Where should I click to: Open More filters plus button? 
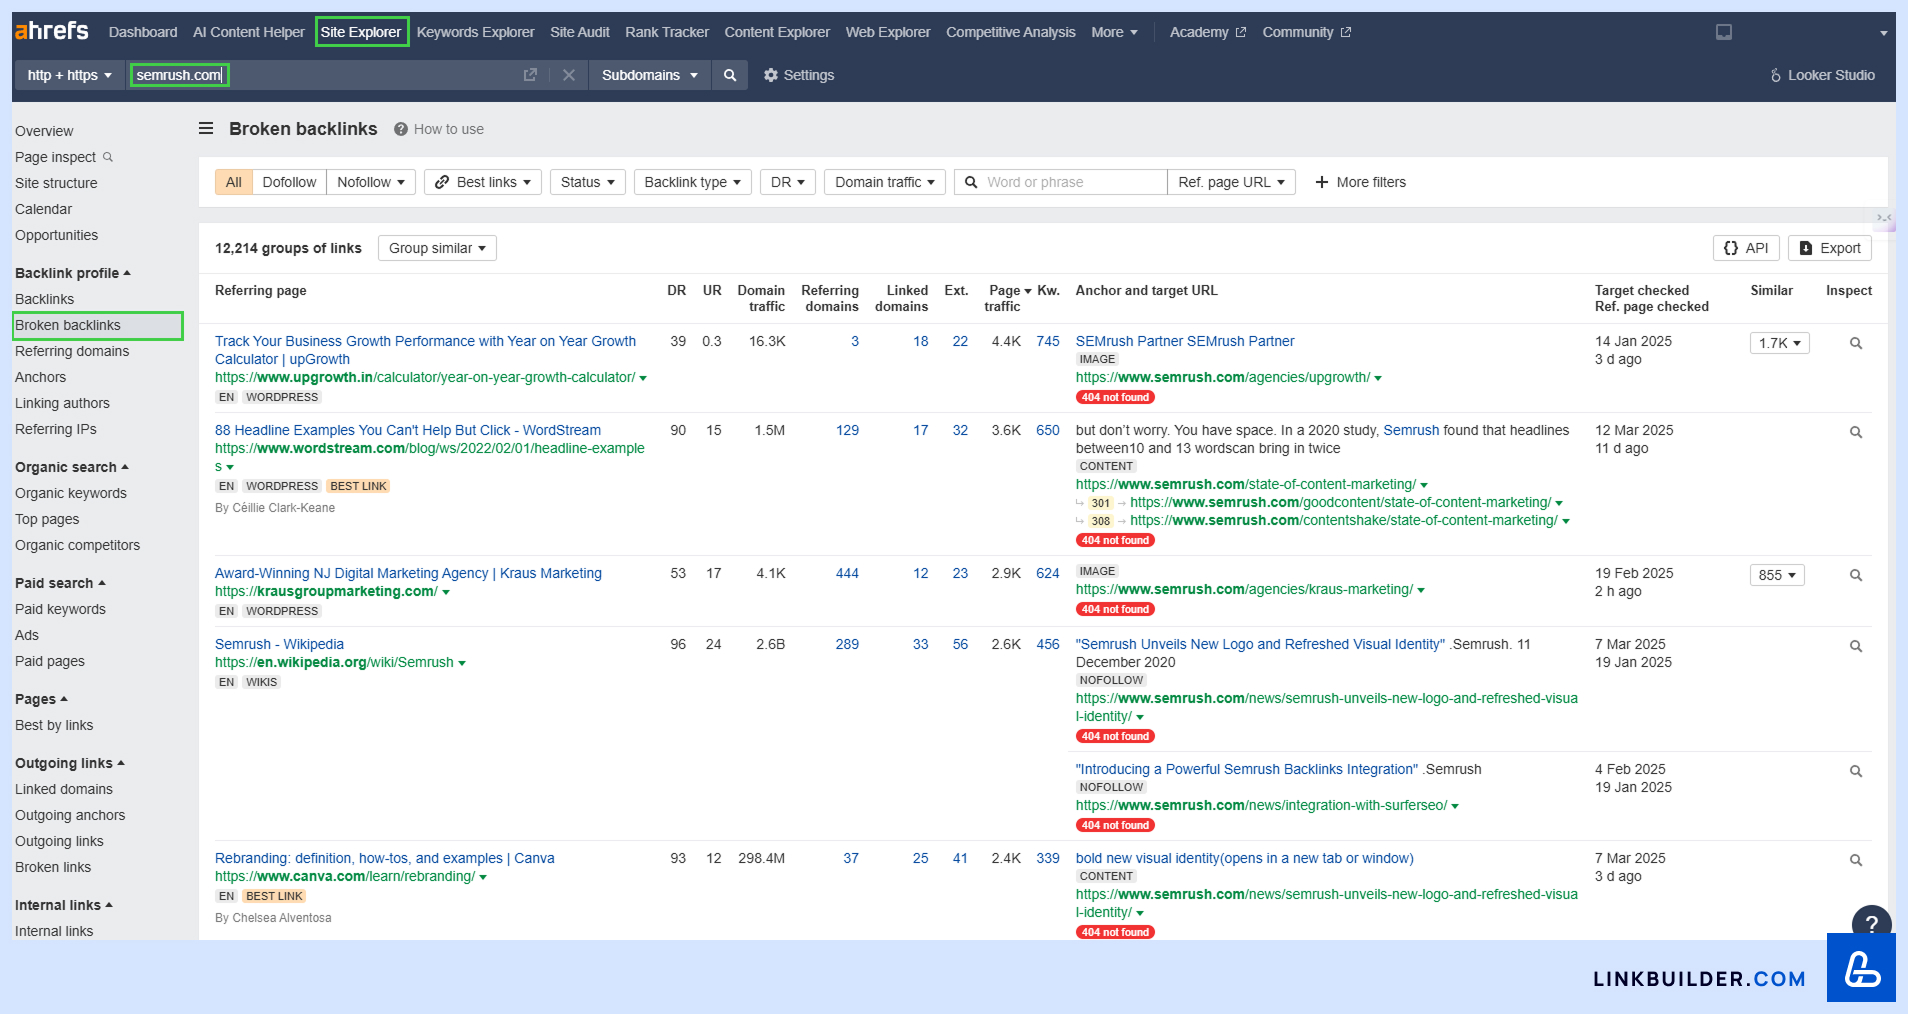point(1360,182)
